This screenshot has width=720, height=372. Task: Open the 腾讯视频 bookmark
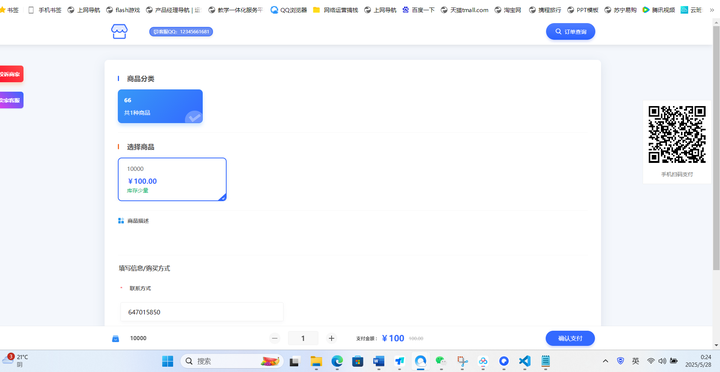point(659,10)
